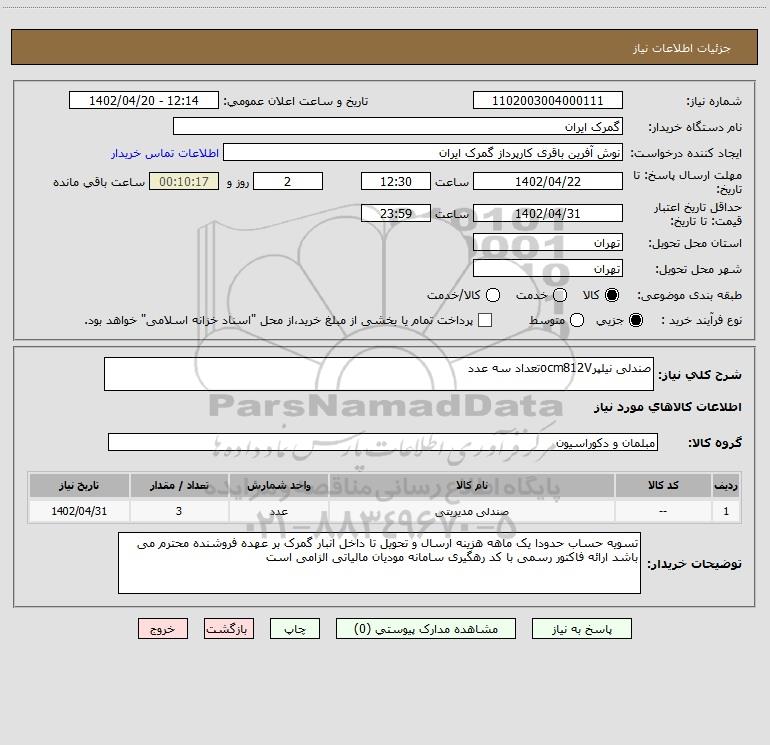The width and height of the screenshot is (770, 745).
Task: Click the بازگشت back button
Action: coord(229,629)
